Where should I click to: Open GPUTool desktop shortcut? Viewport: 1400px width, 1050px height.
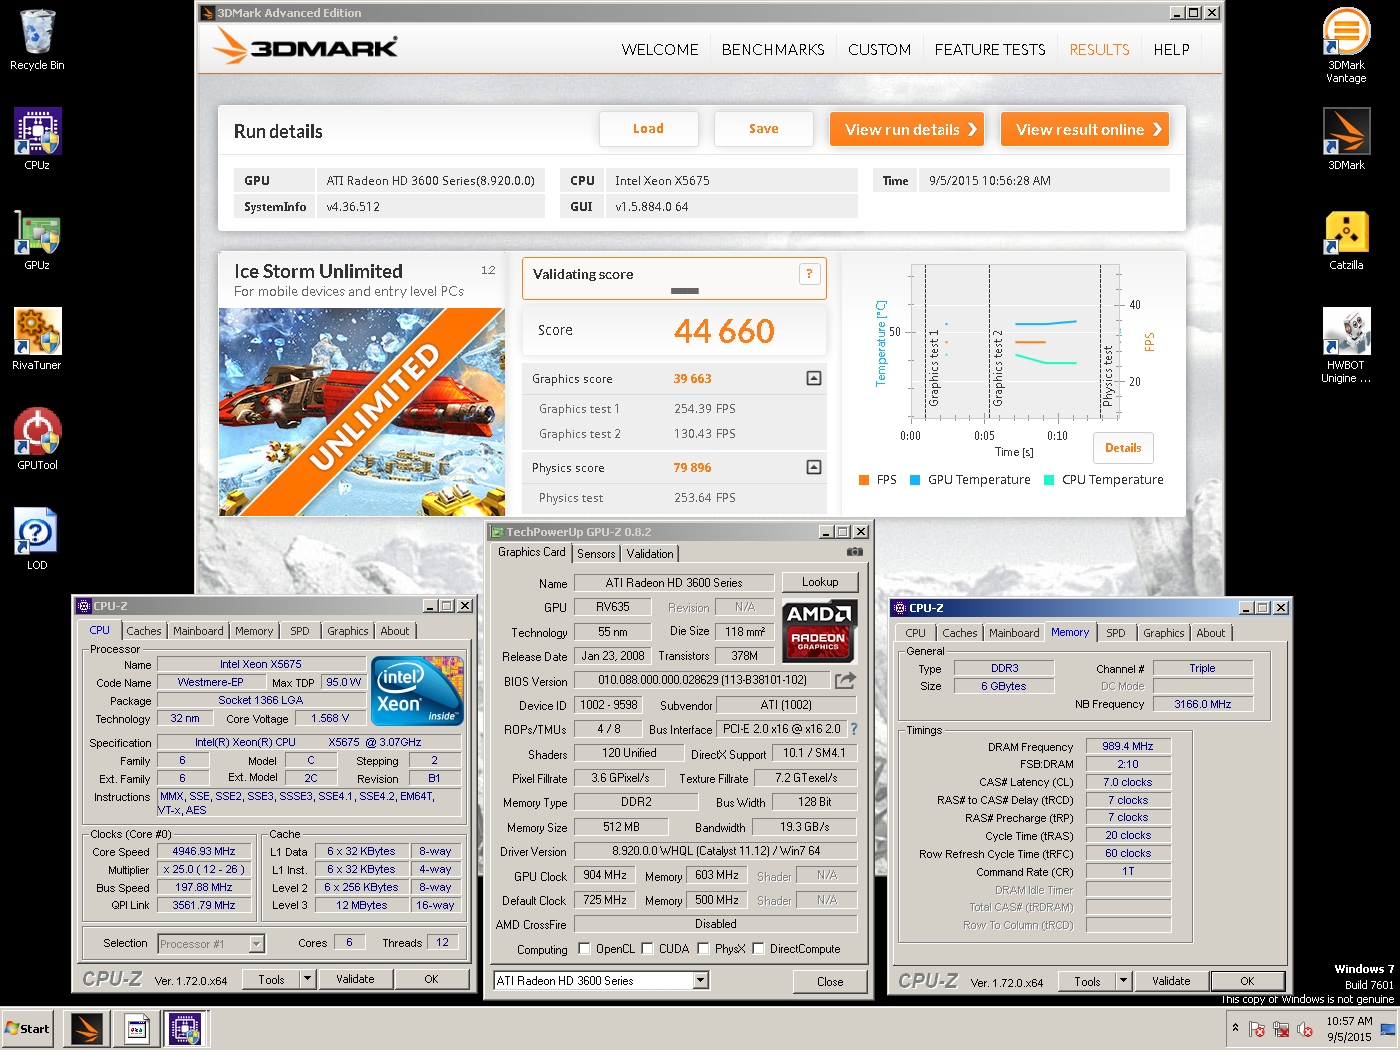click(37, 439)
